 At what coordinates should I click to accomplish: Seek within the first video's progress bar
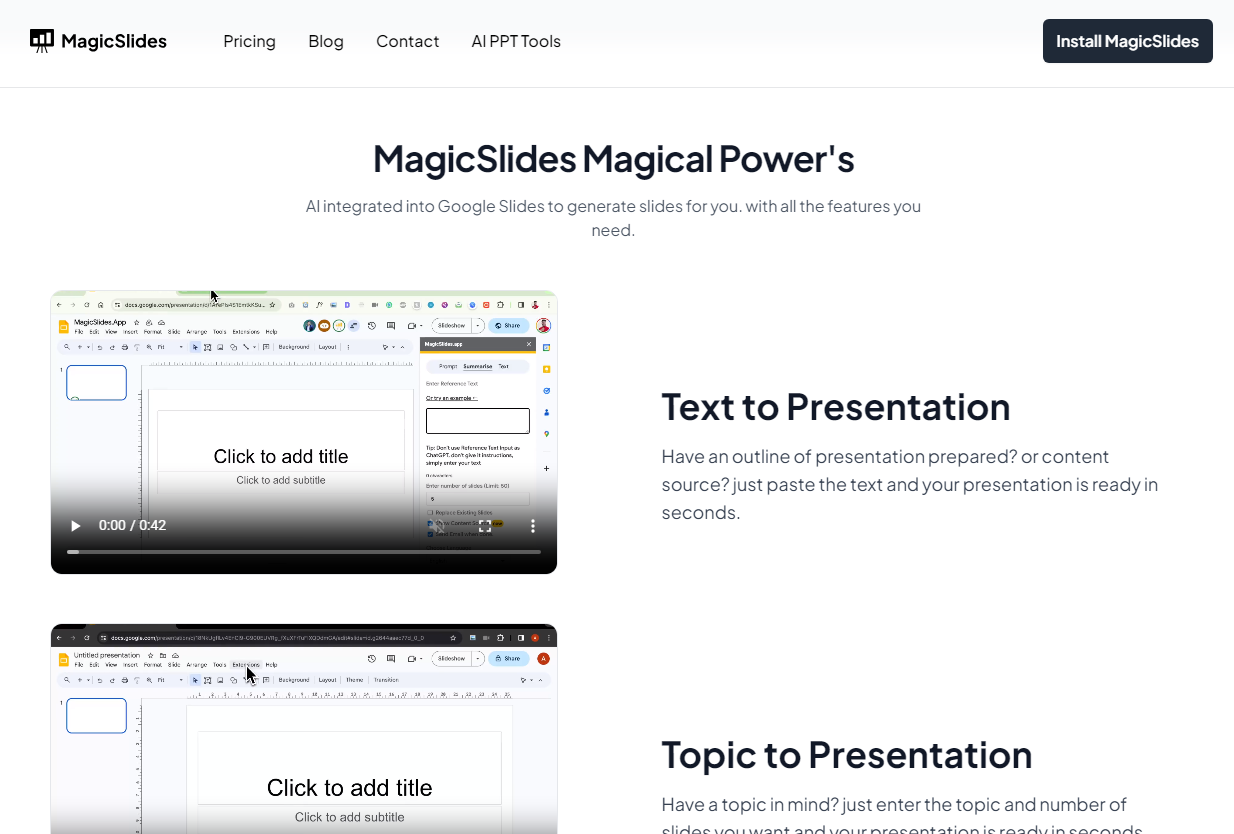[304, 552]
